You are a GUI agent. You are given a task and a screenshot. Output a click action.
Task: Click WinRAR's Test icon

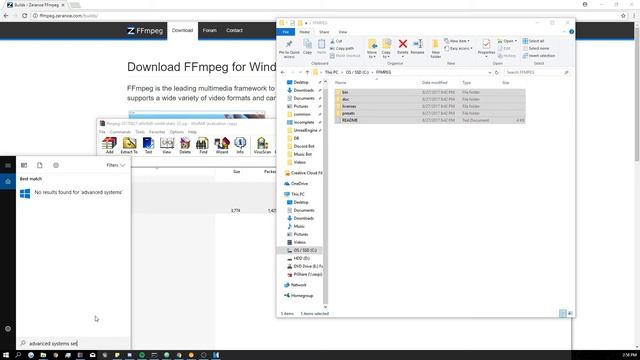pyautogui.click(x=148, y=145)
